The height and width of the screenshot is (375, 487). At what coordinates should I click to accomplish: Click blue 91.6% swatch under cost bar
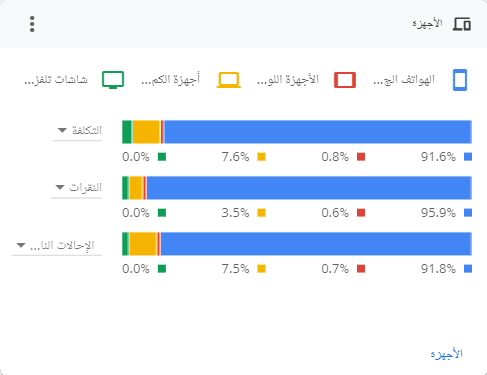pos(468,157)
